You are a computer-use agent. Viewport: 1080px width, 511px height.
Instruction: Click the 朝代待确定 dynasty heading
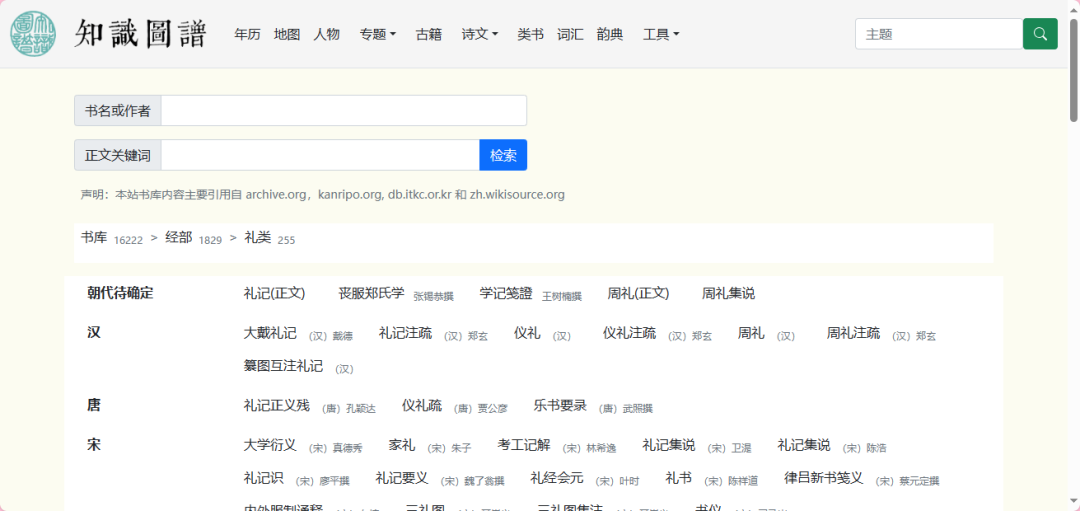120,293
